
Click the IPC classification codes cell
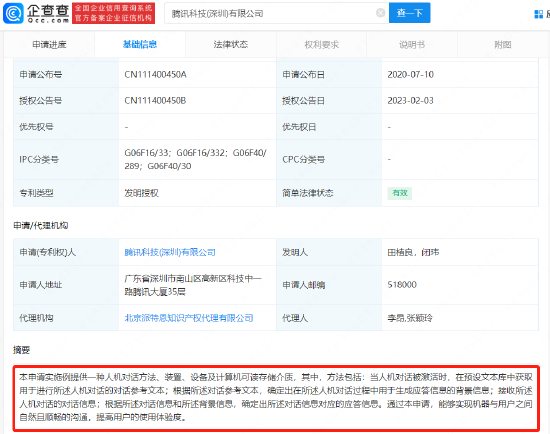197,160
